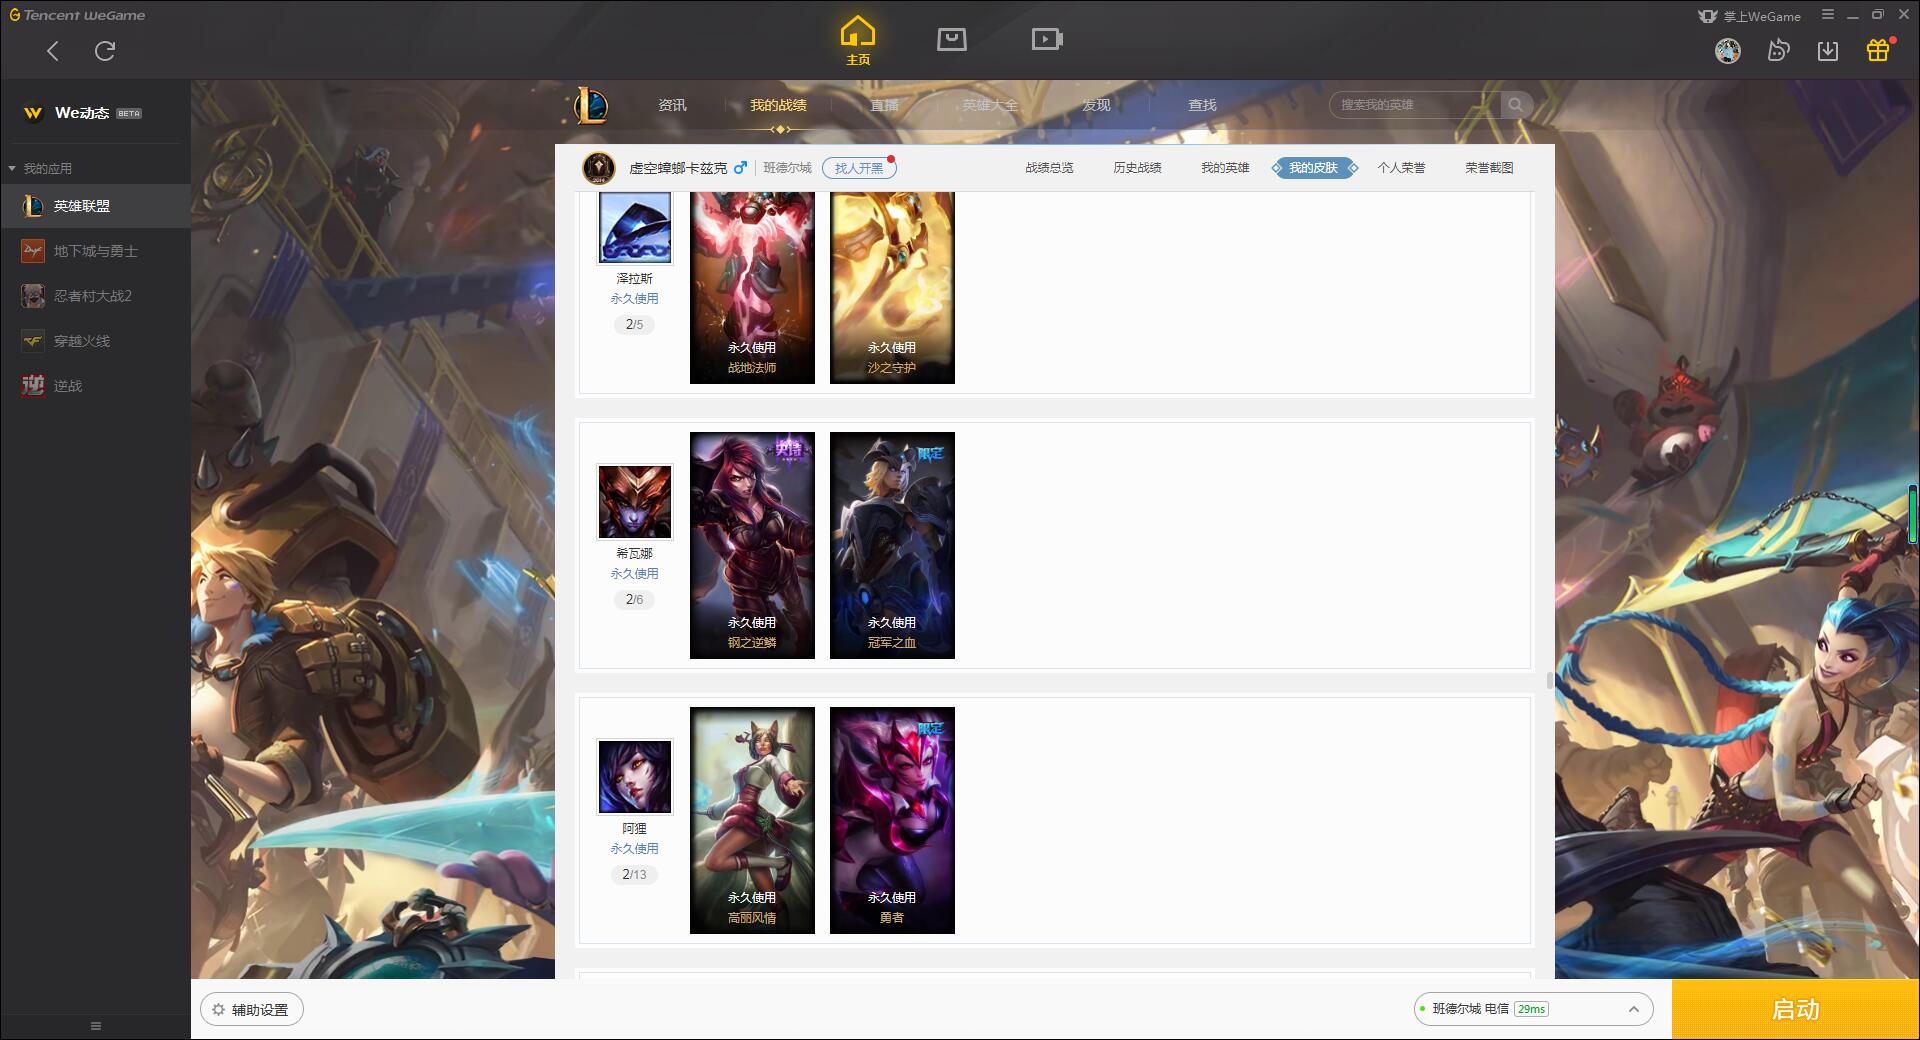The width and height of the screenshot is (1920, 1040).
Task: Open the 发现 tab
Action: click(1096, 105)
